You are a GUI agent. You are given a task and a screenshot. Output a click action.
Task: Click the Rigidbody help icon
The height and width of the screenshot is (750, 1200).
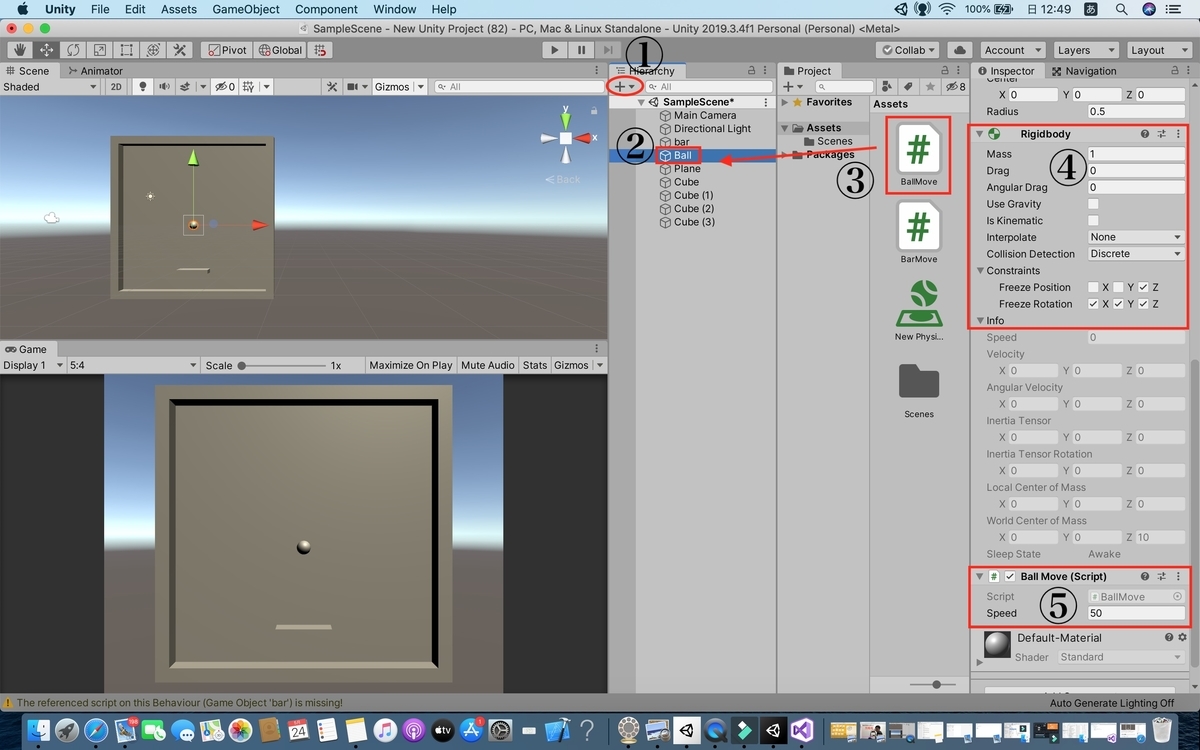point(1145,134)
